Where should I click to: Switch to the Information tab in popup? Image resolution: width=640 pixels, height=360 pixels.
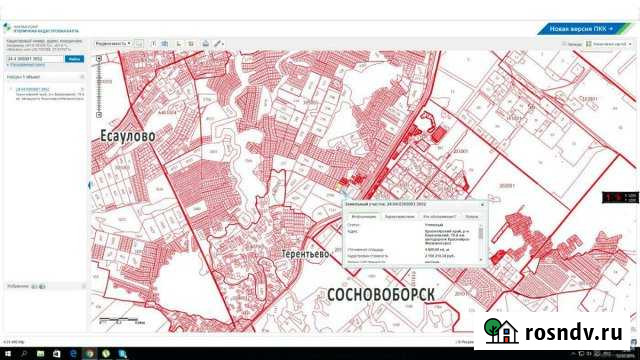[364, 216]
